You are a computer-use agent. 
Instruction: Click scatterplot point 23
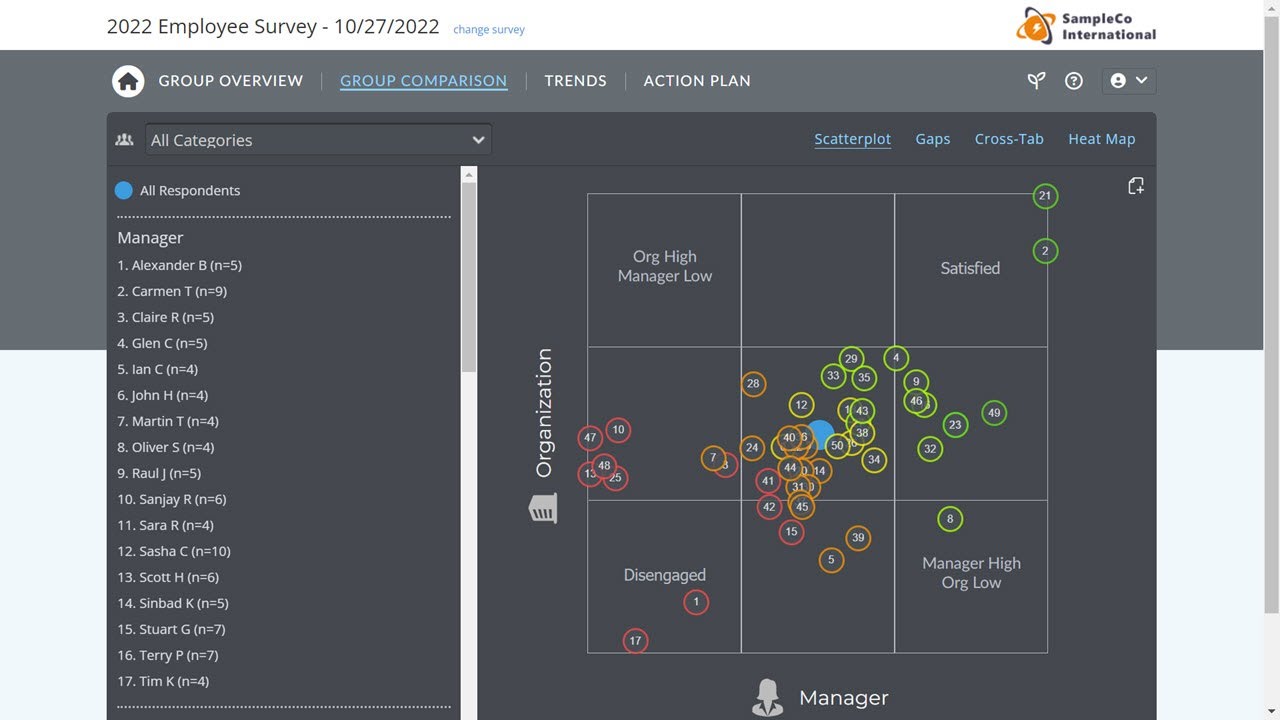point(955,425)
